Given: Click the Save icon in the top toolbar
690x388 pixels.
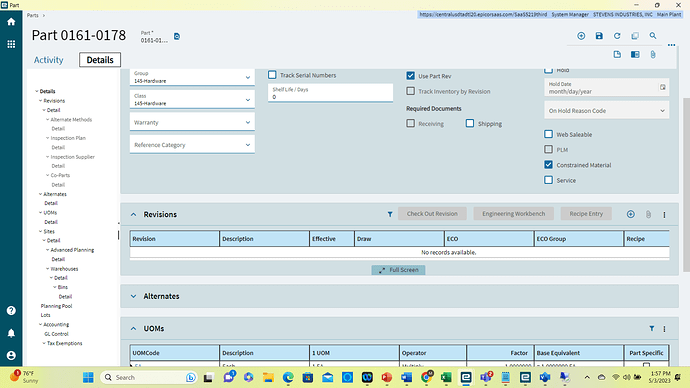Looking at the screenshot, I should tap(599, 36).
